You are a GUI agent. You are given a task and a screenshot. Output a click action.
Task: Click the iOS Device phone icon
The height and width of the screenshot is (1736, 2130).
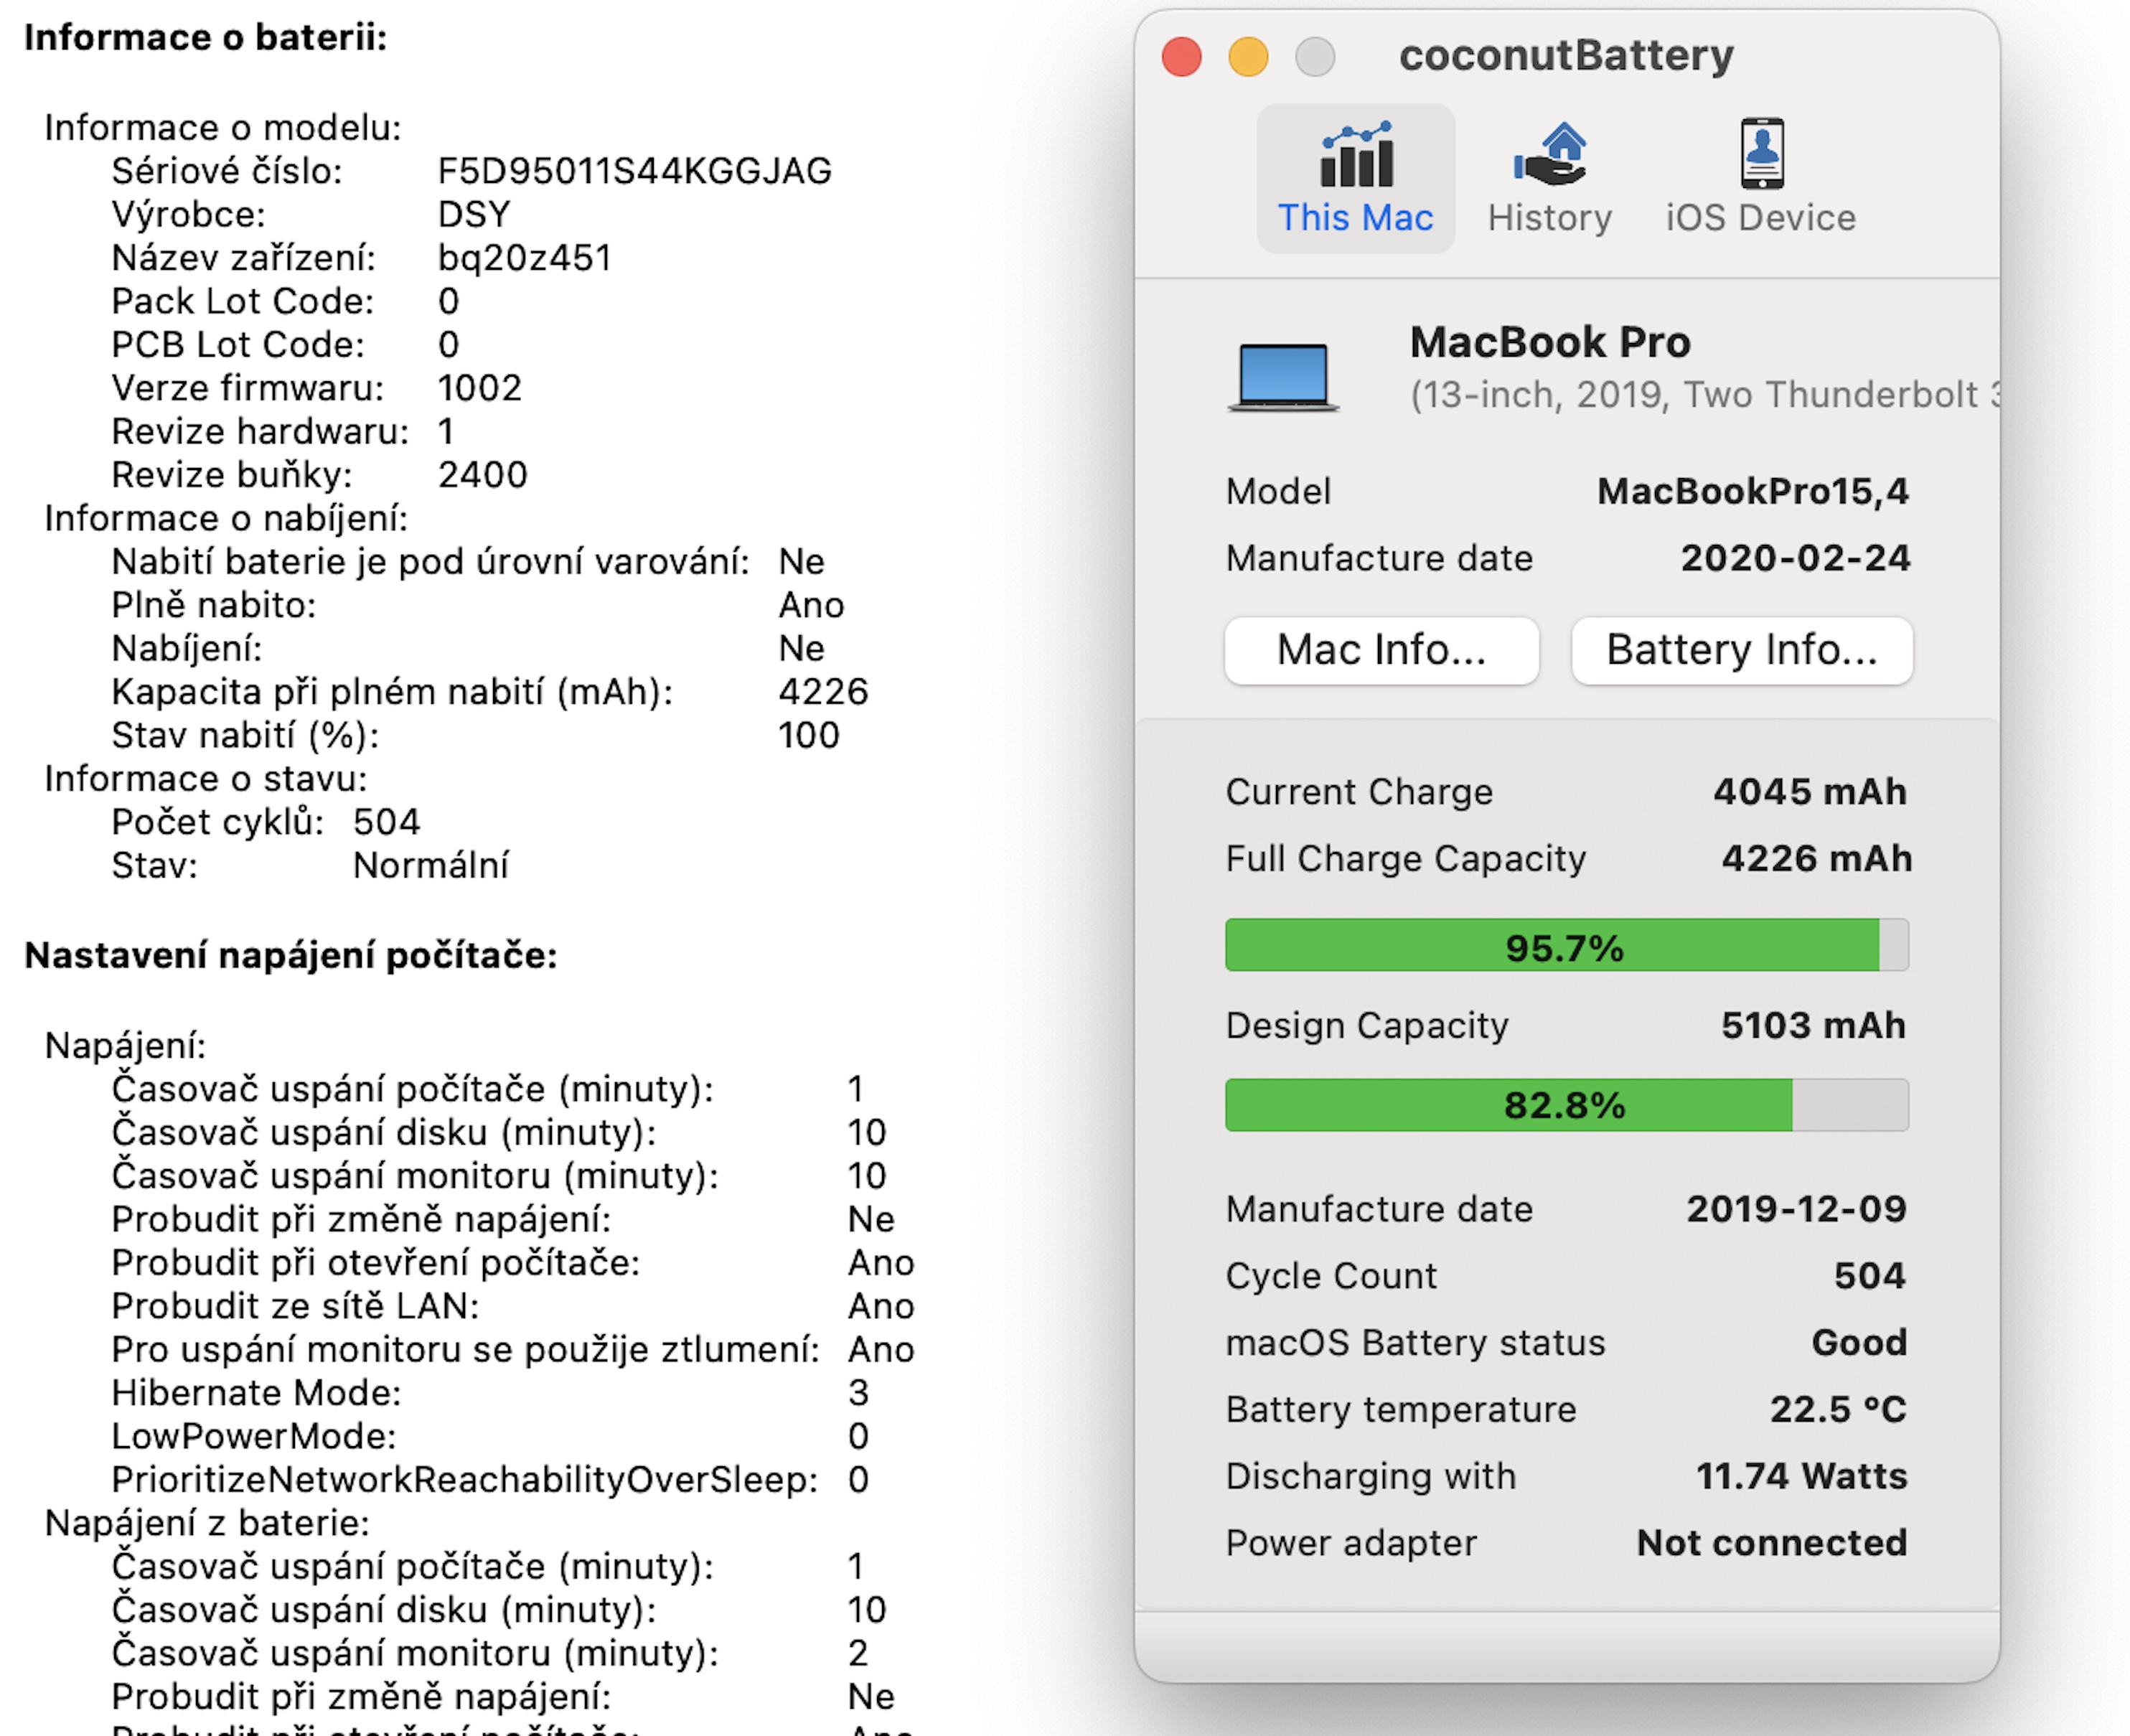tap(1761, 154)
